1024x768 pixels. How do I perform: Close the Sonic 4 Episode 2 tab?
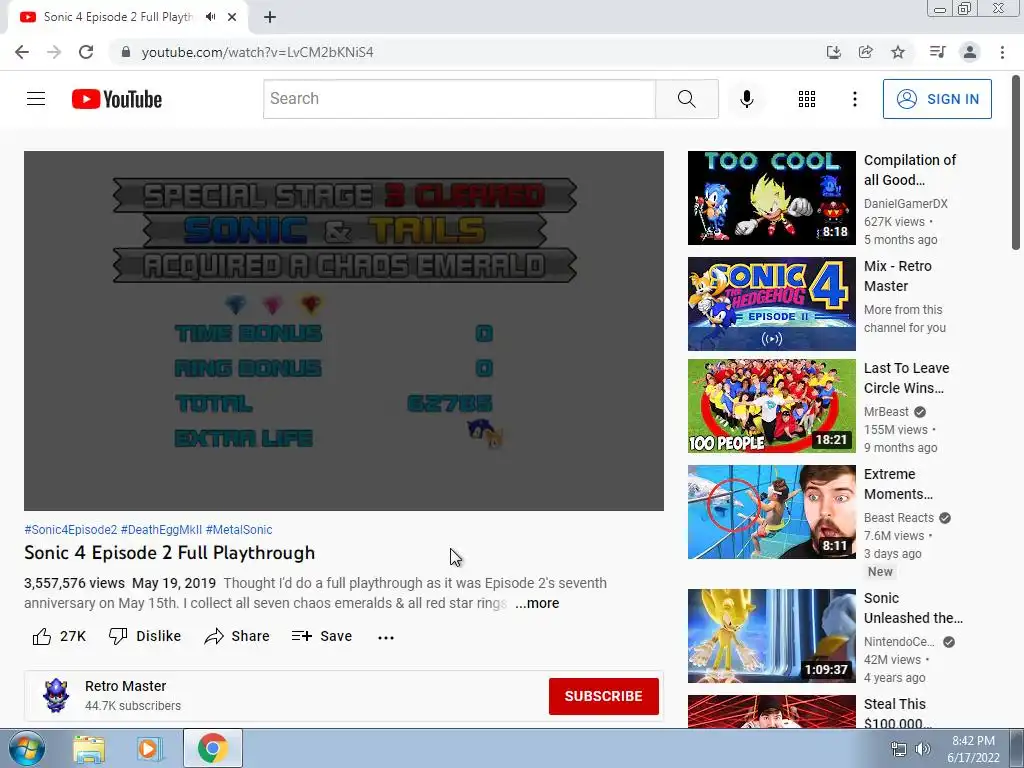click(x=232, y=17)
